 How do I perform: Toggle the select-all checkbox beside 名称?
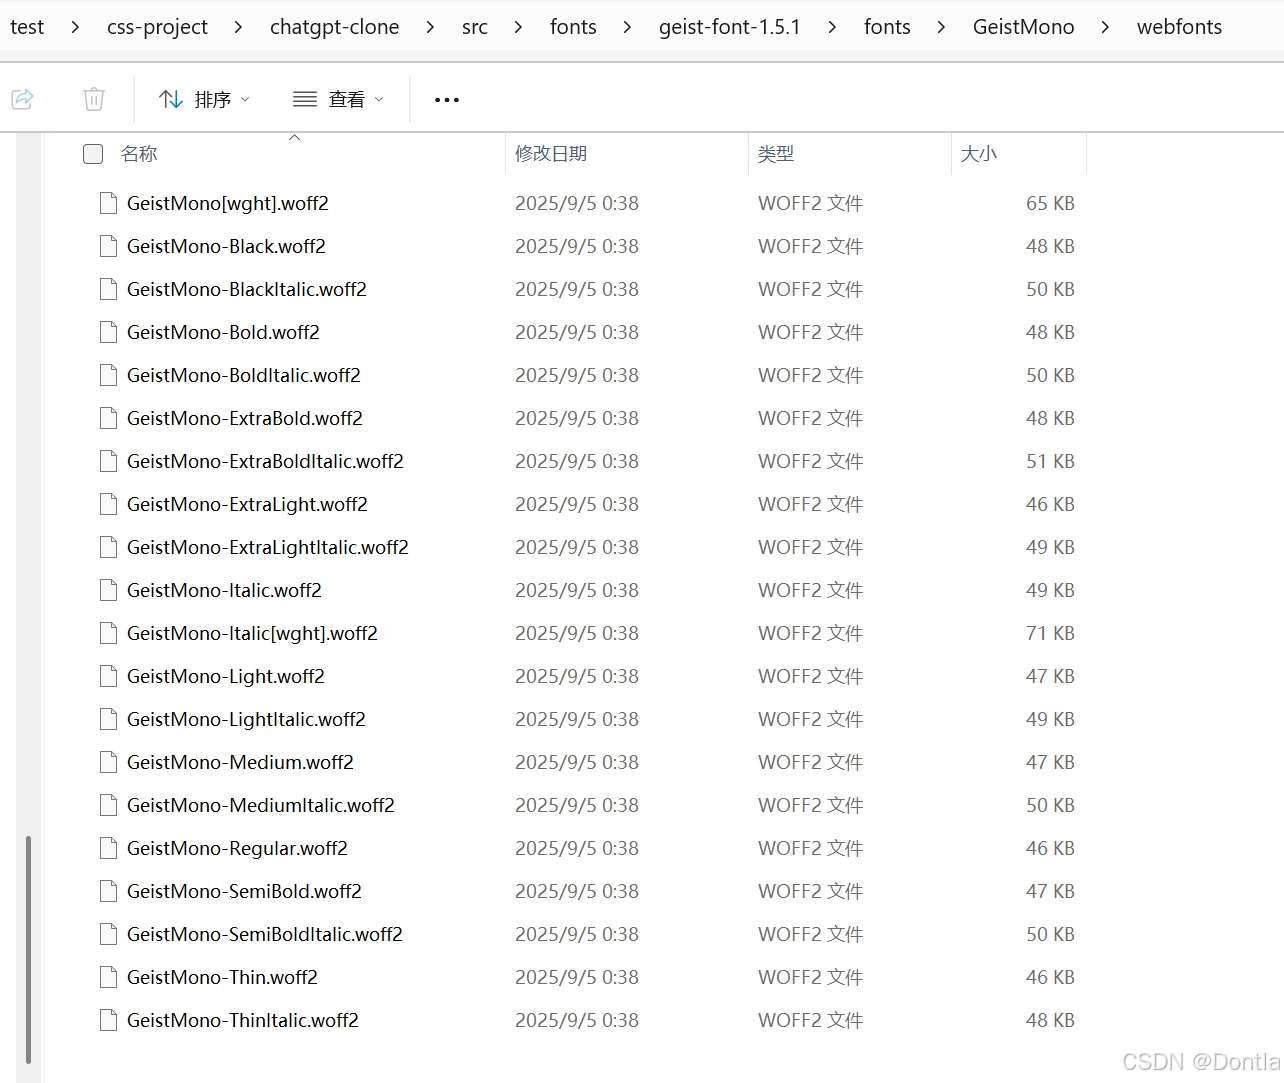[93, 154]
